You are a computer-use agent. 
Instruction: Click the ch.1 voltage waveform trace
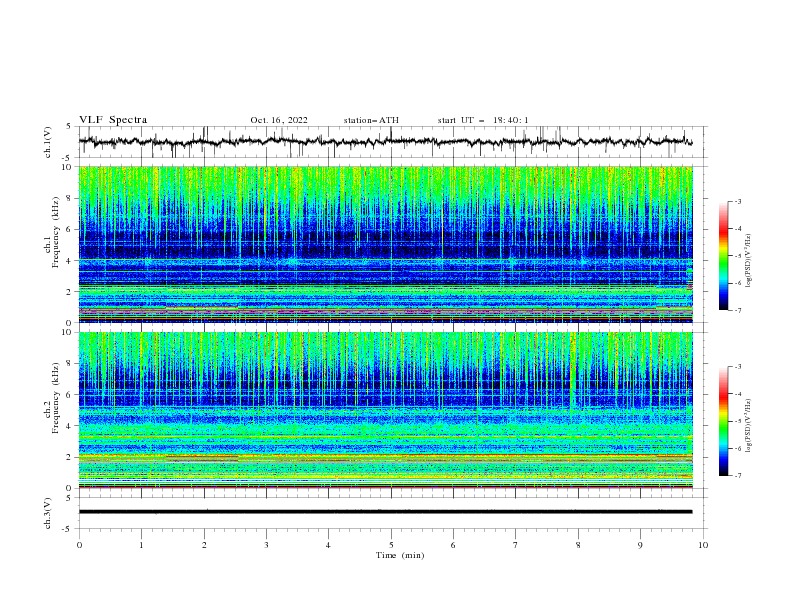click(x=385, y=142)
